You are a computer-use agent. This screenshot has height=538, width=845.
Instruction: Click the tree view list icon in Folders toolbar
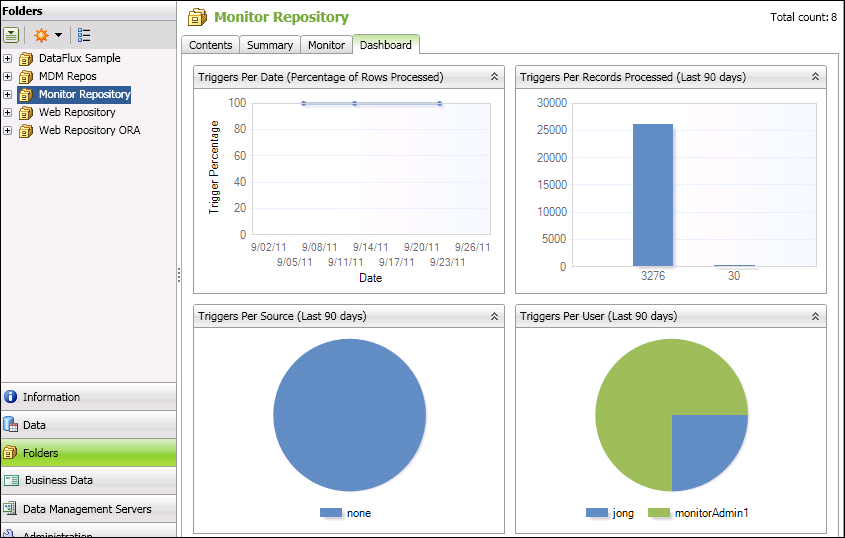point(84,35)
